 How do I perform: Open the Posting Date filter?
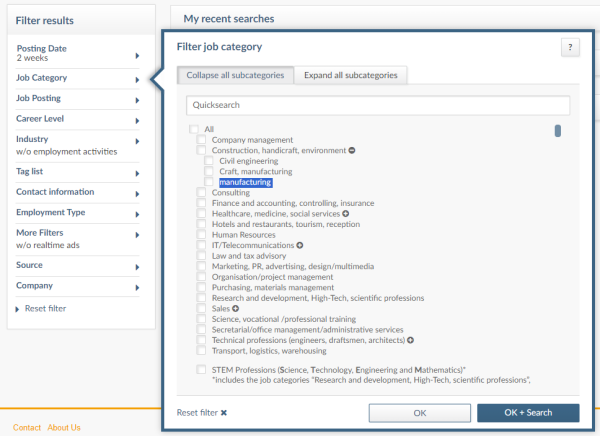[x=78, y=53]
